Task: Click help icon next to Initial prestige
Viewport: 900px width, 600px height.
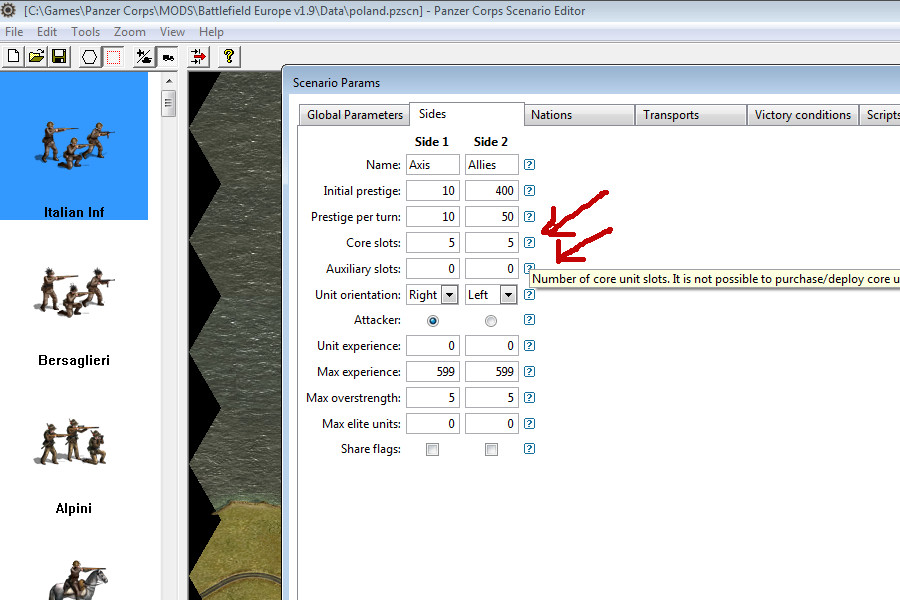Action: 529,191
